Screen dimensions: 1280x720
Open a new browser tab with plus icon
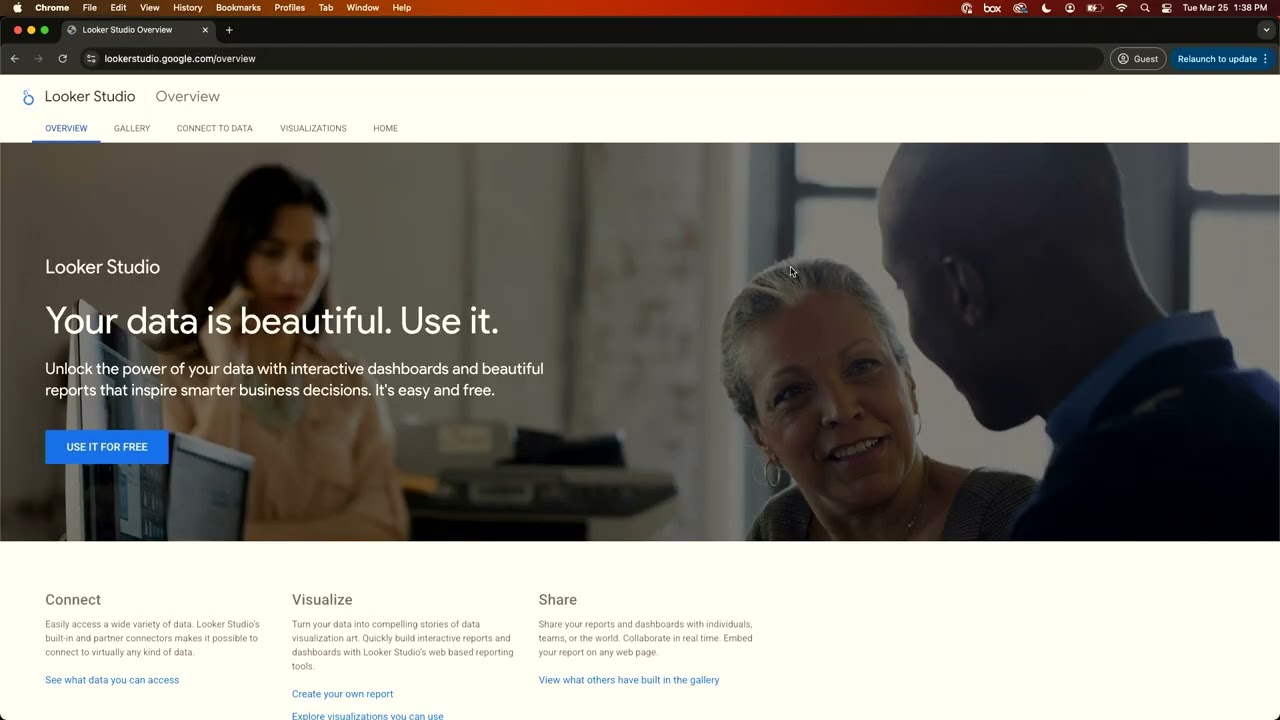point(229,30)
